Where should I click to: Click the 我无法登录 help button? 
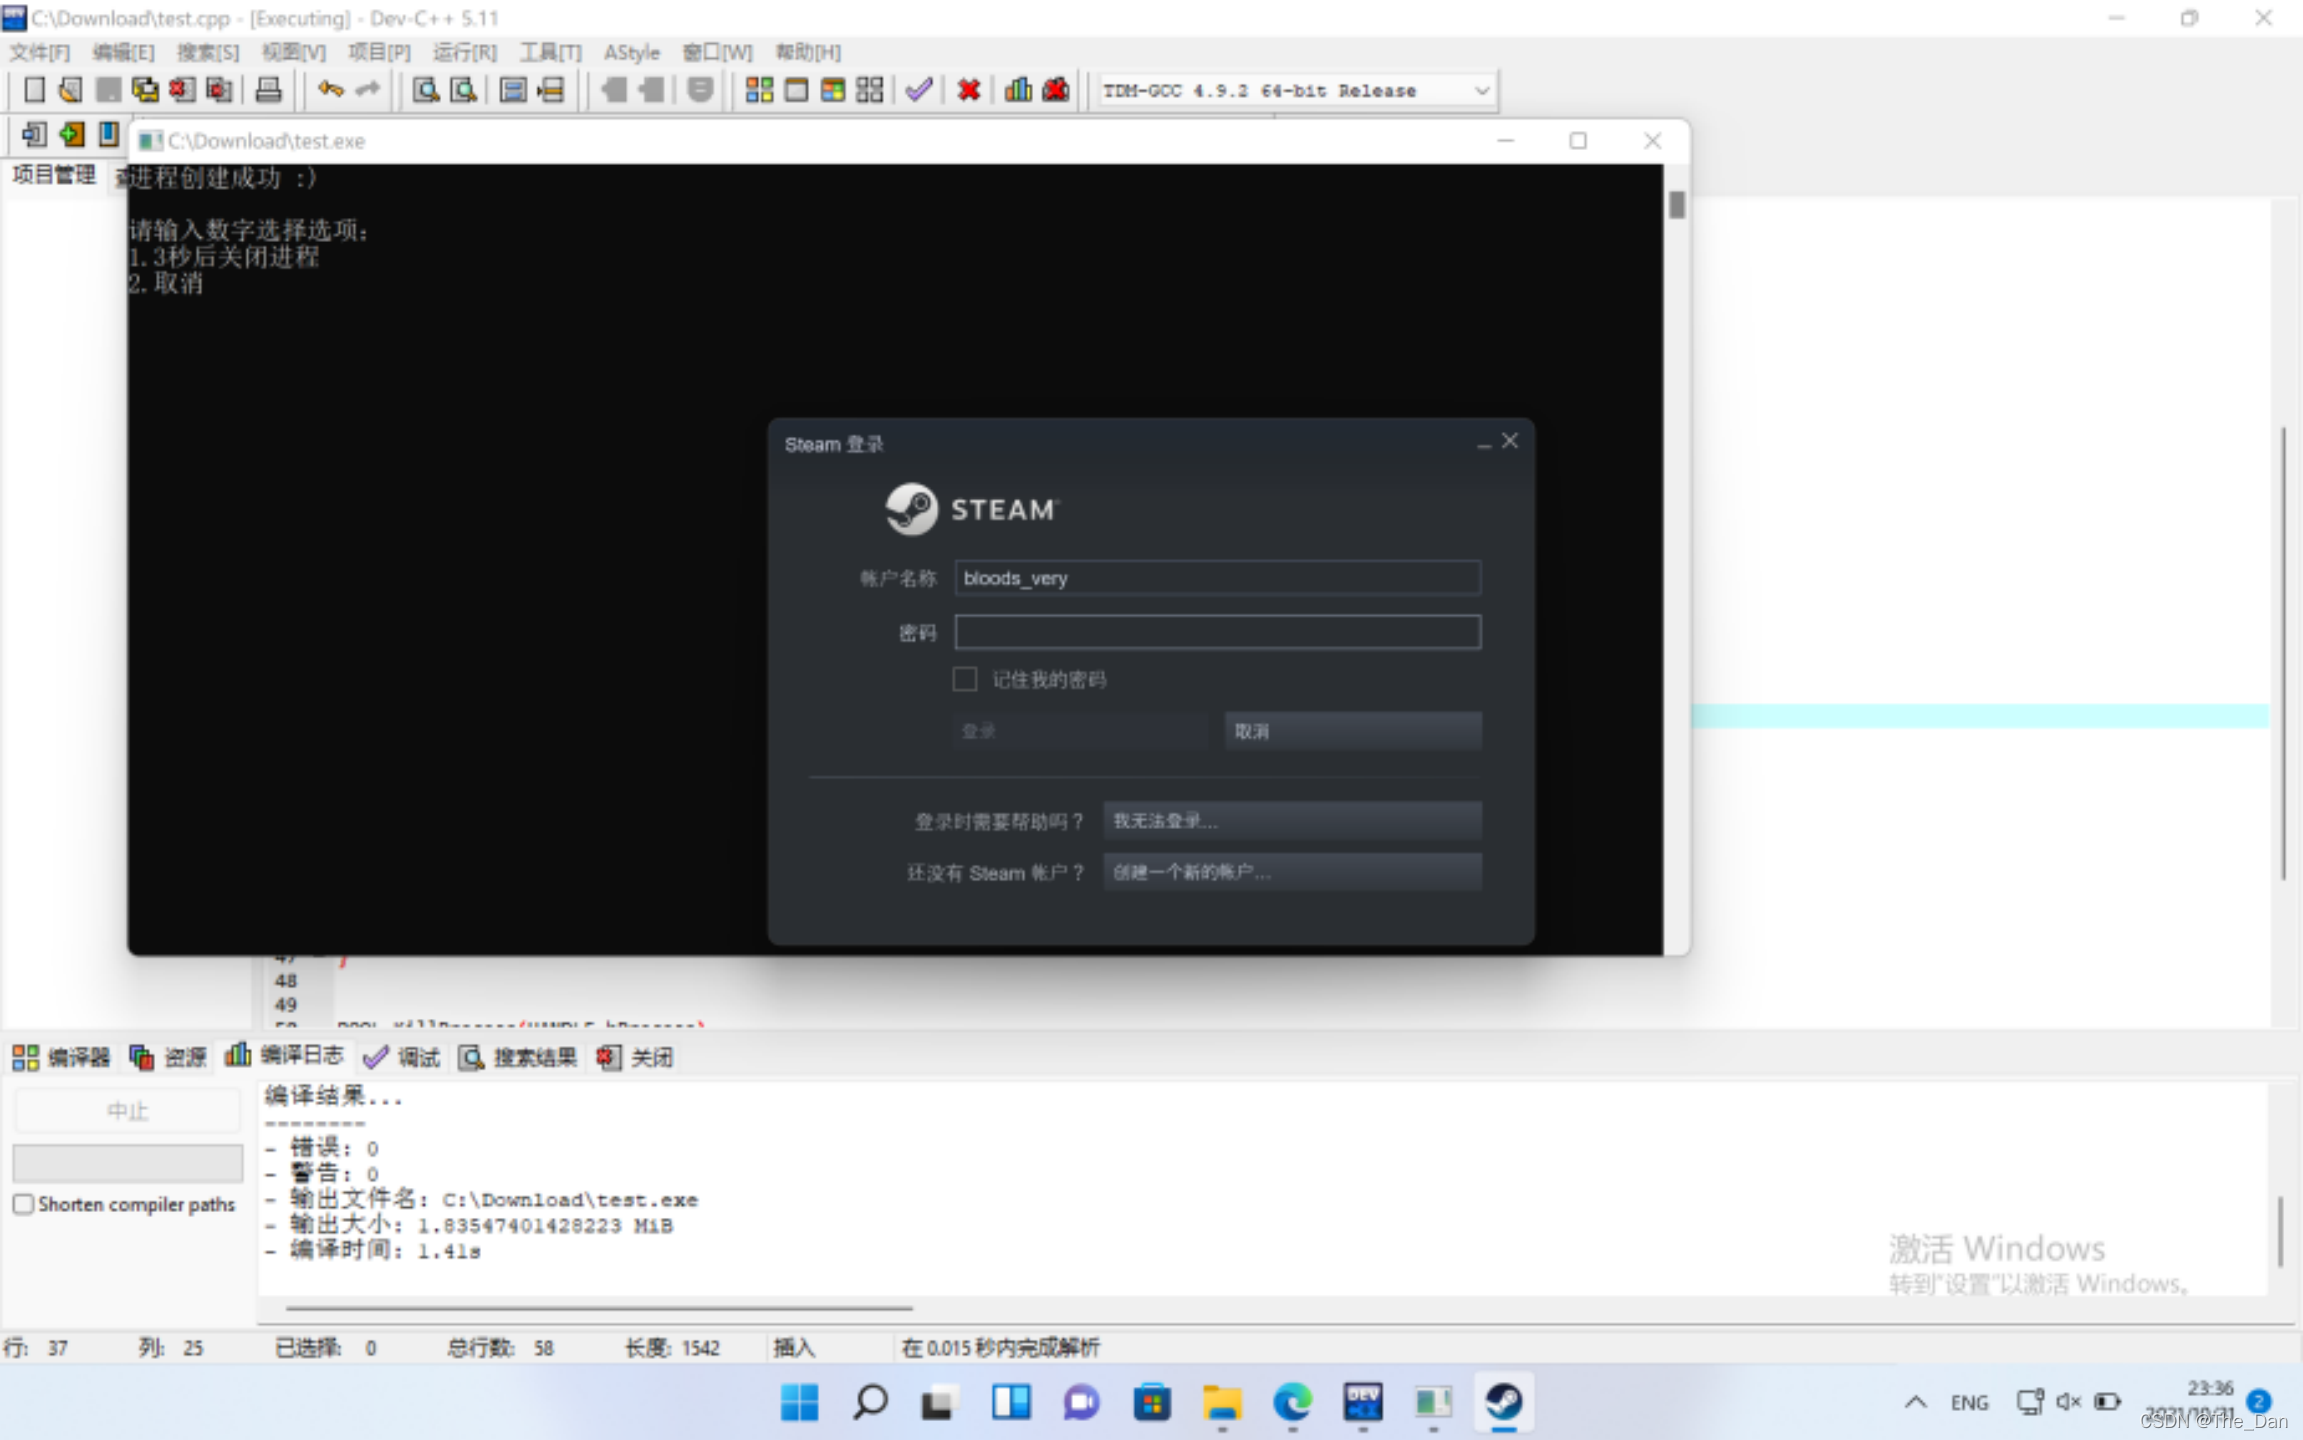point(1291,821)
